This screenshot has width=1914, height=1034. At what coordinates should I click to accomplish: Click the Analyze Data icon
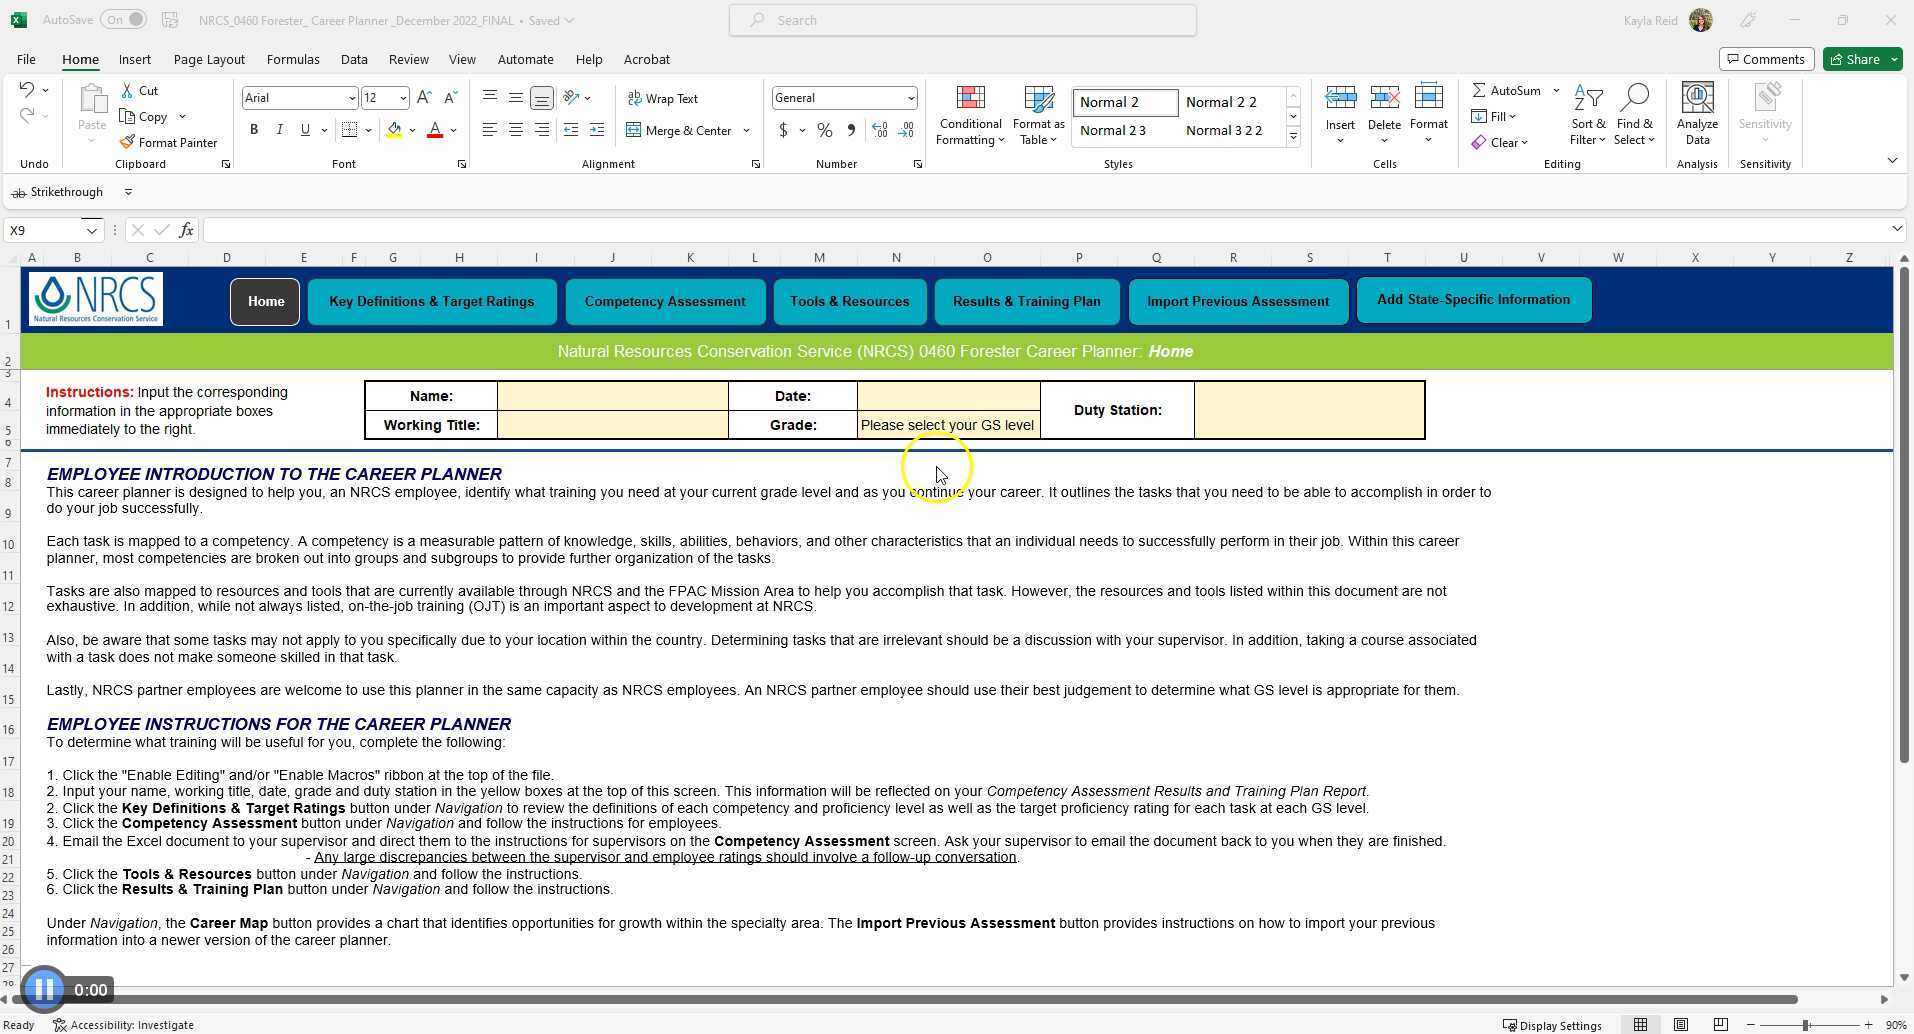coord(1697,110)
